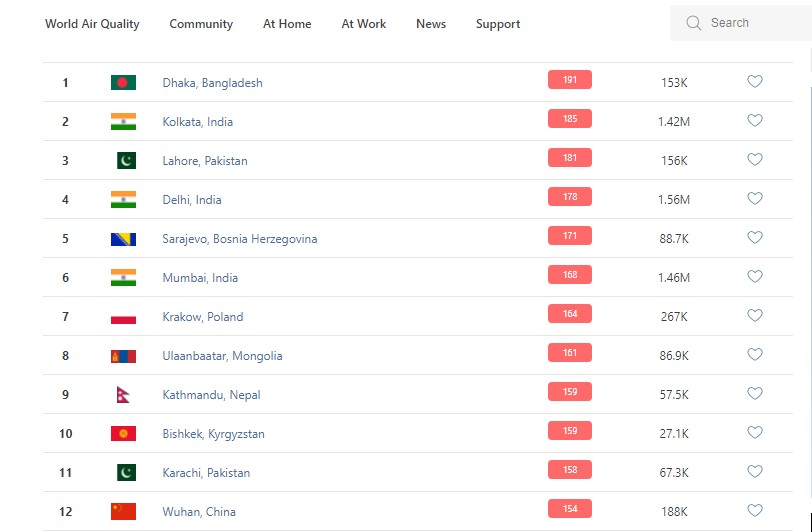Viewport: 812px width, 532px height.
Task: Click the China flag beside Wuhan
Action: click(x=123, y=512)
